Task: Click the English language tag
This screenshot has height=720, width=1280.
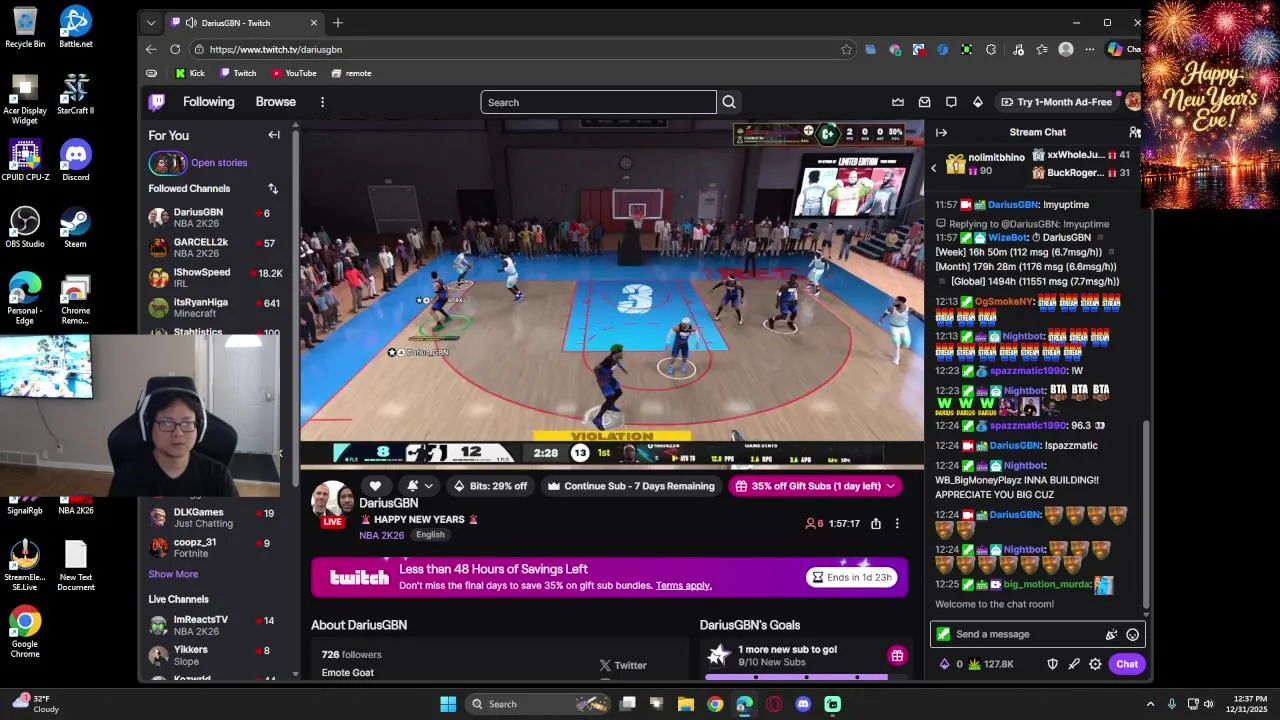Action: (x=430, y=535)
